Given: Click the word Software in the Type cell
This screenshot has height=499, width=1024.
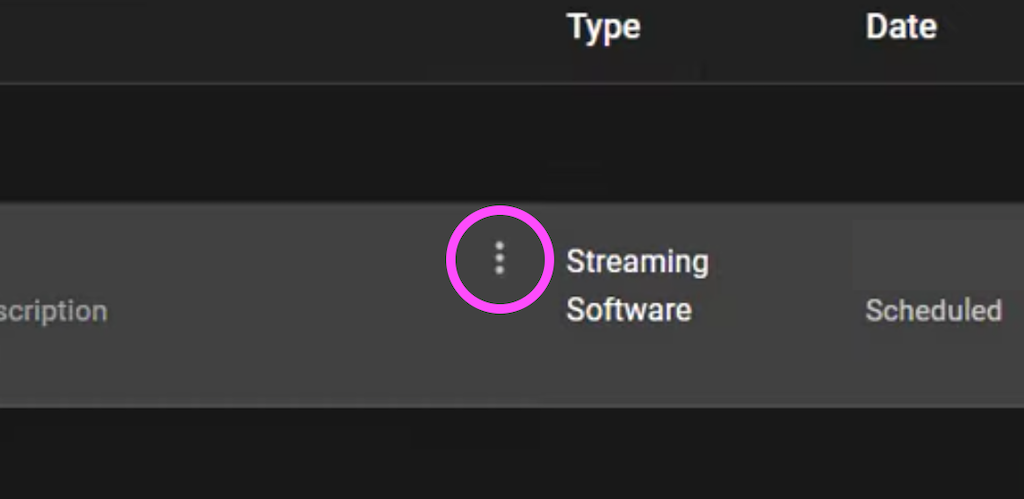Looking at the screenshot, I should pyautogui.click(x=629, y=310).
